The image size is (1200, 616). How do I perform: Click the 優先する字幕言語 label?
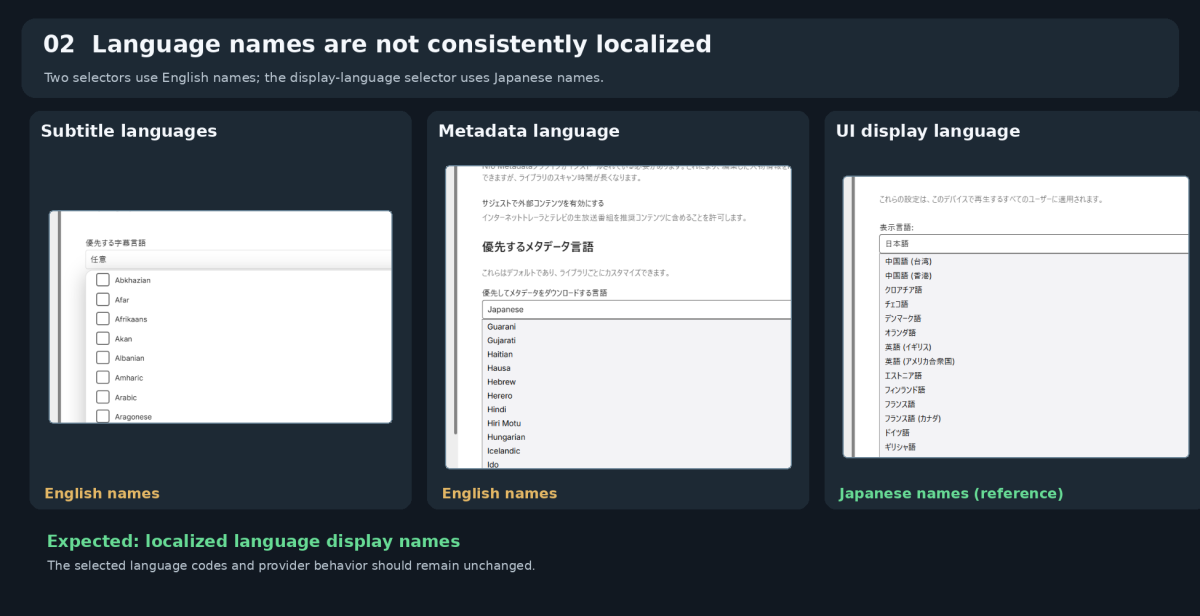click(116, 243)
